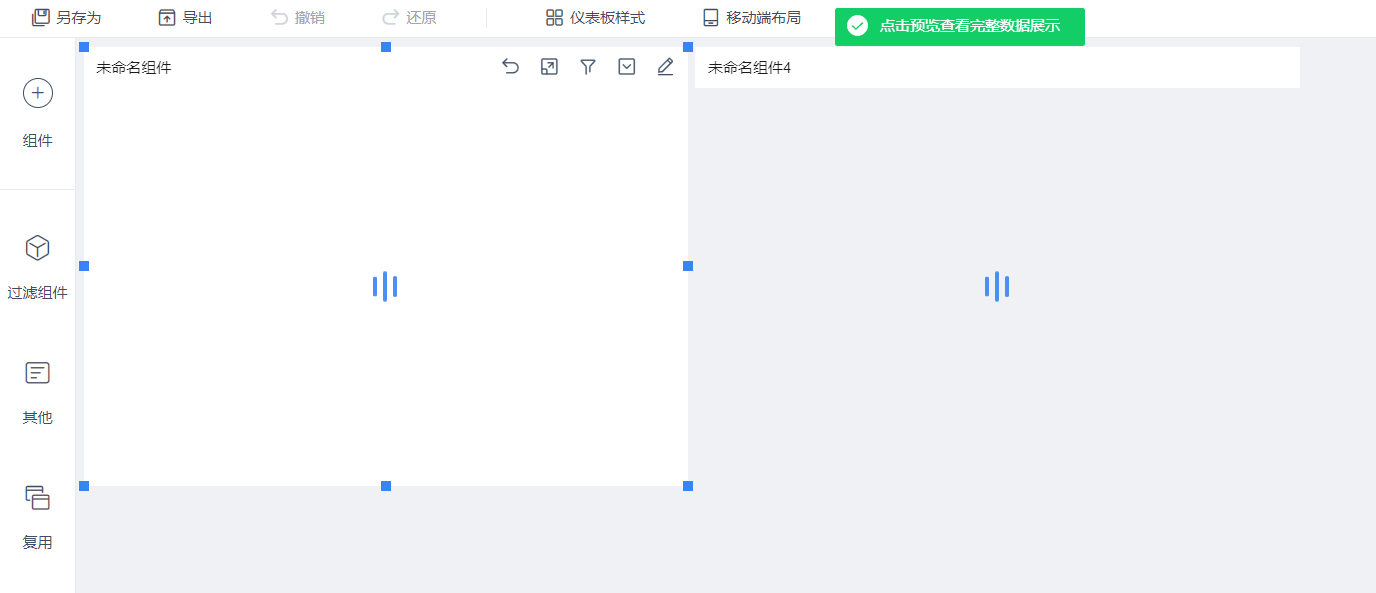Click the top-left blue resize handle
The image size is (1376, 593).
point(84,47)
